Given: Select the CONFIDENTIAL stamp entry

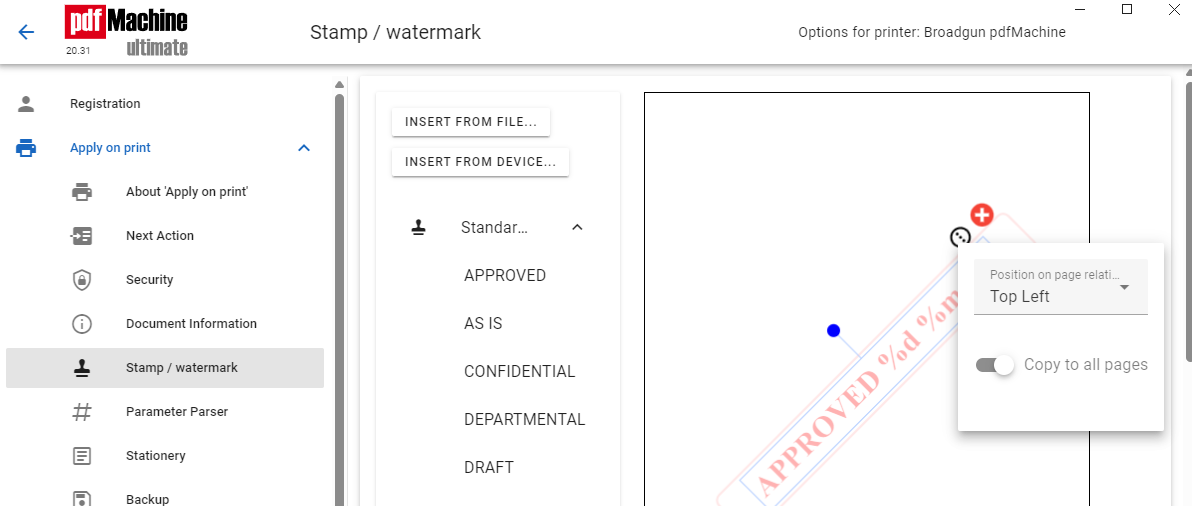Looking at the screenshot, I should [520, 372].
